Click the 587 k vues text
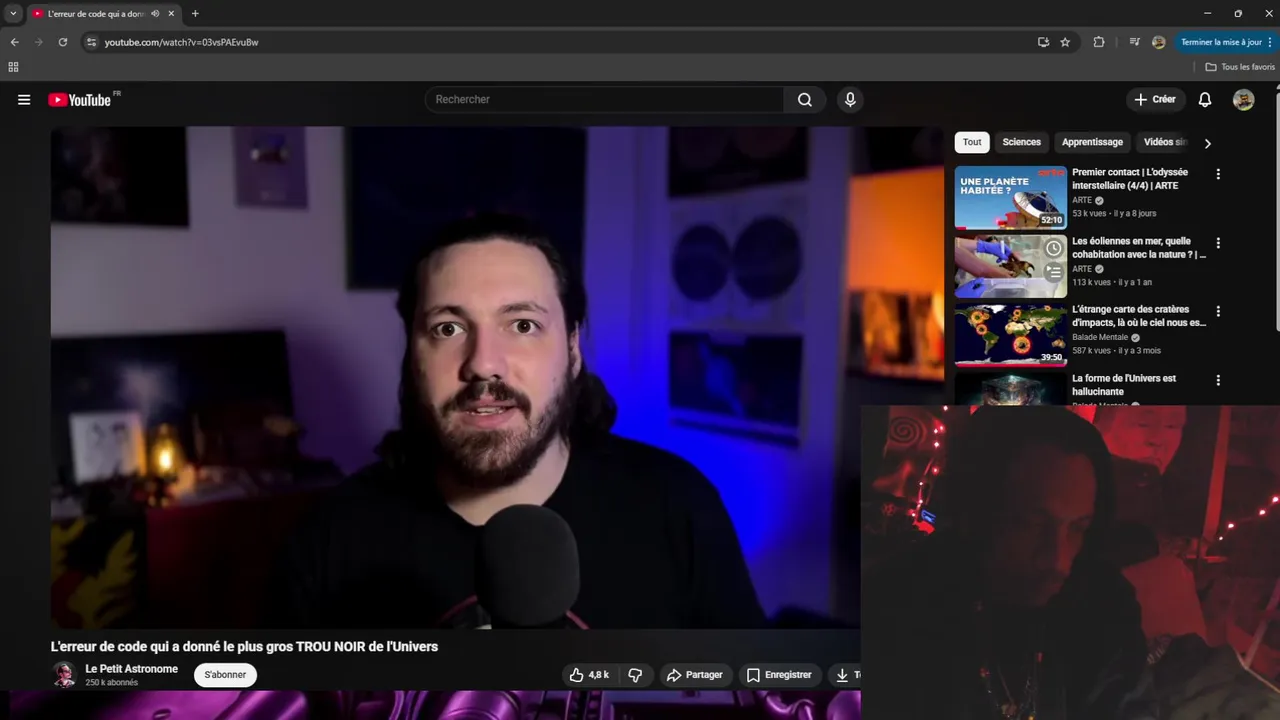1280x720 pixels. coord(1092,351)
